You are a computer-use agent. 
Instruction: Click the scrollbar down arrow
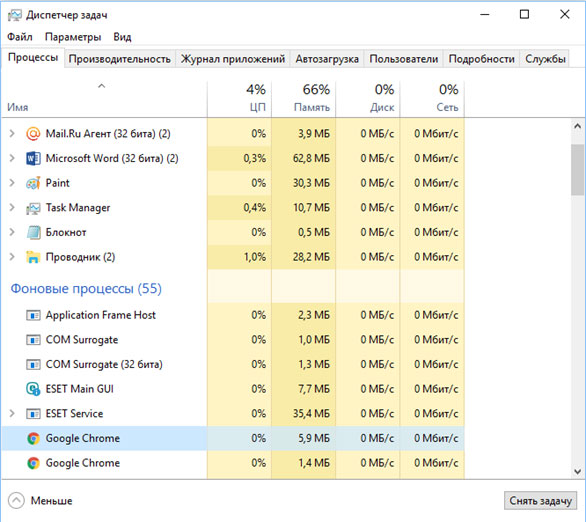pyautogui.click(x=577, y=472)
